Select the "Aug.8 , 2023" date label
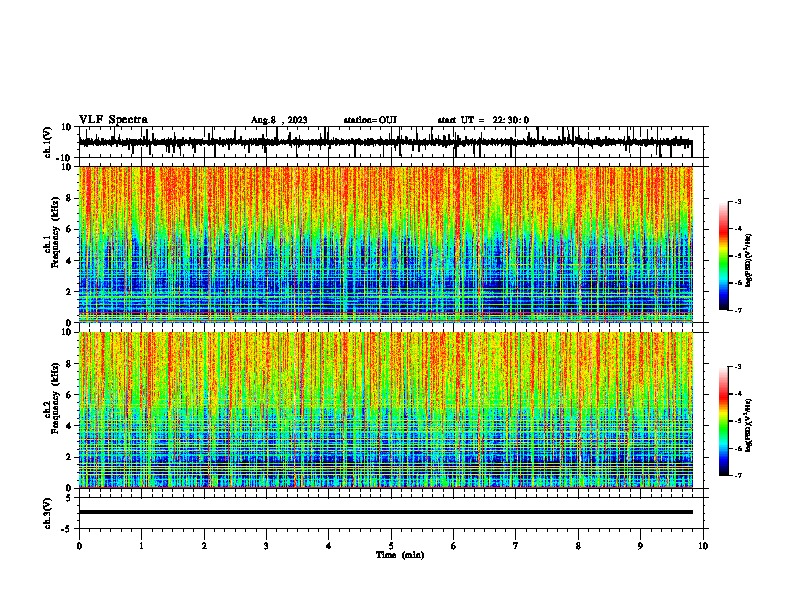This screenshot has height=612, width=792. click(x=279, y=120)
